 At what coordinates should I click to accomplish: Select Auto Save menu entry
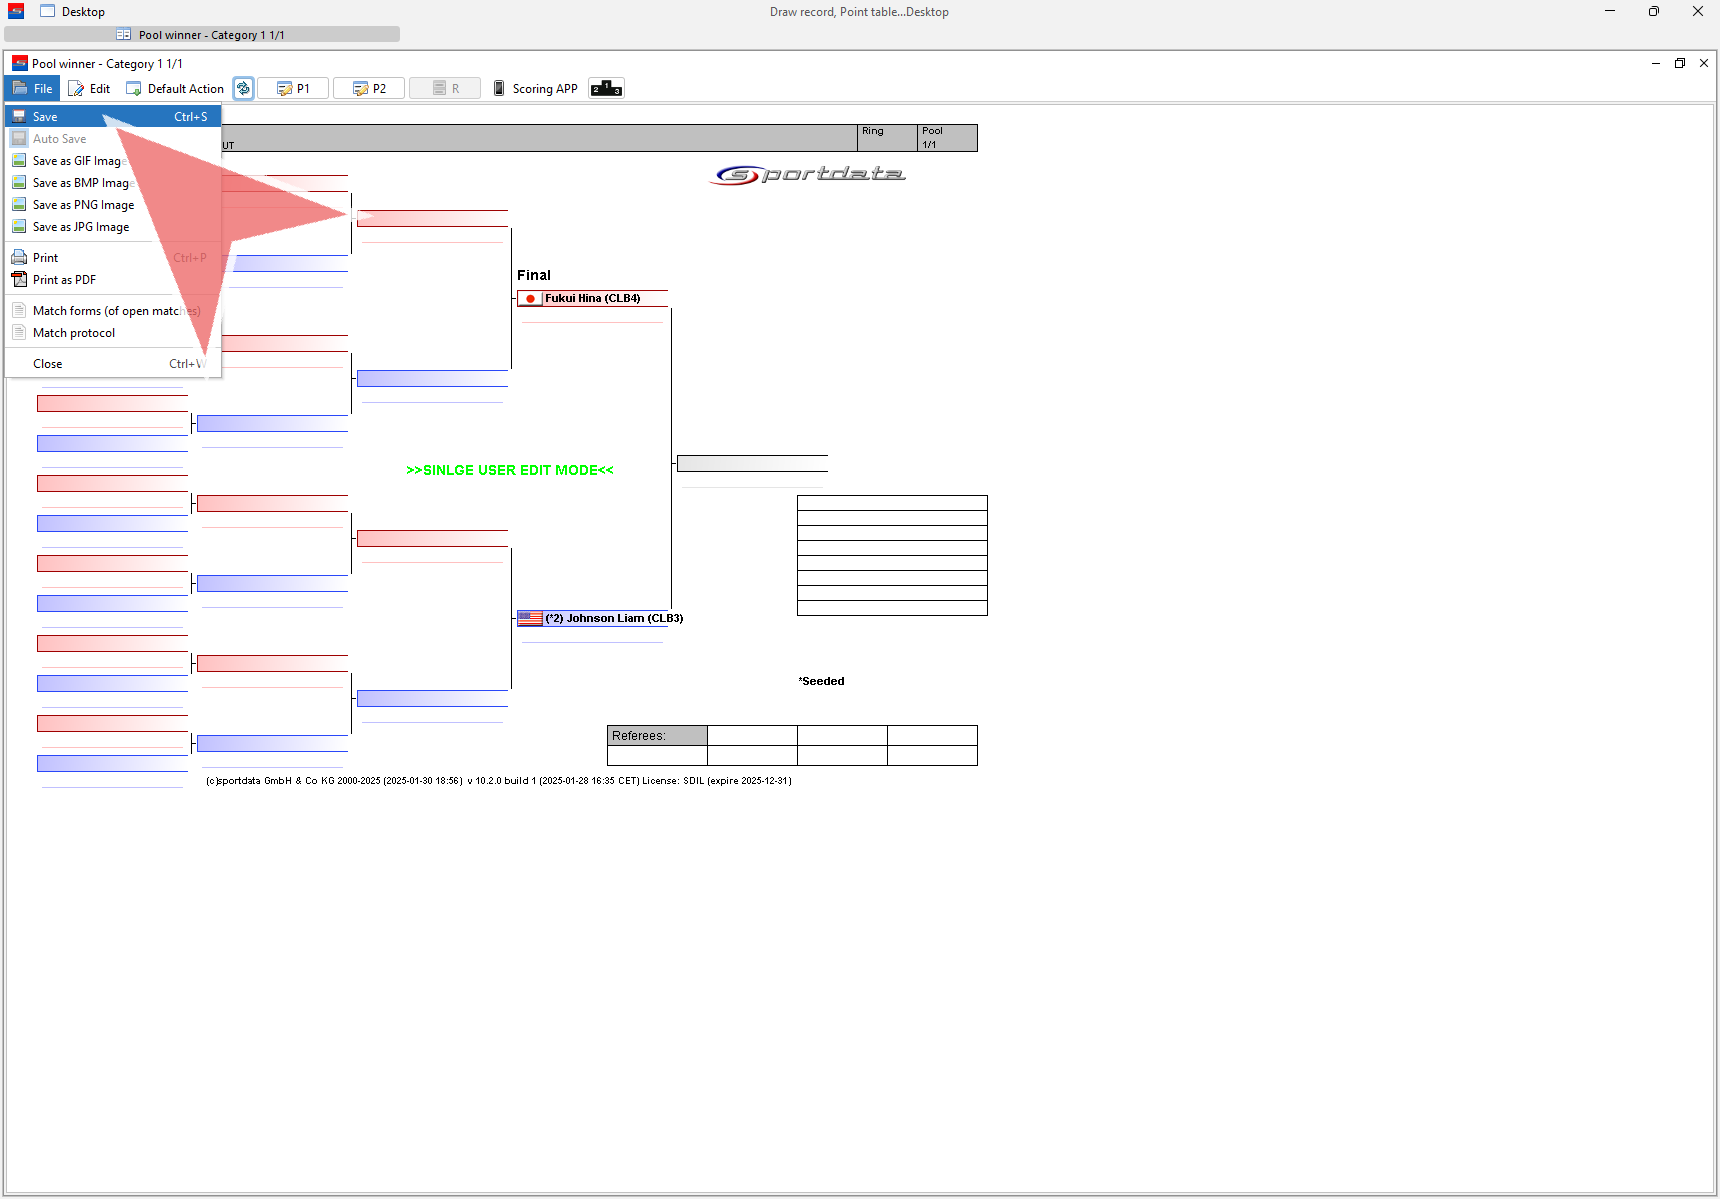coord(113,139)
